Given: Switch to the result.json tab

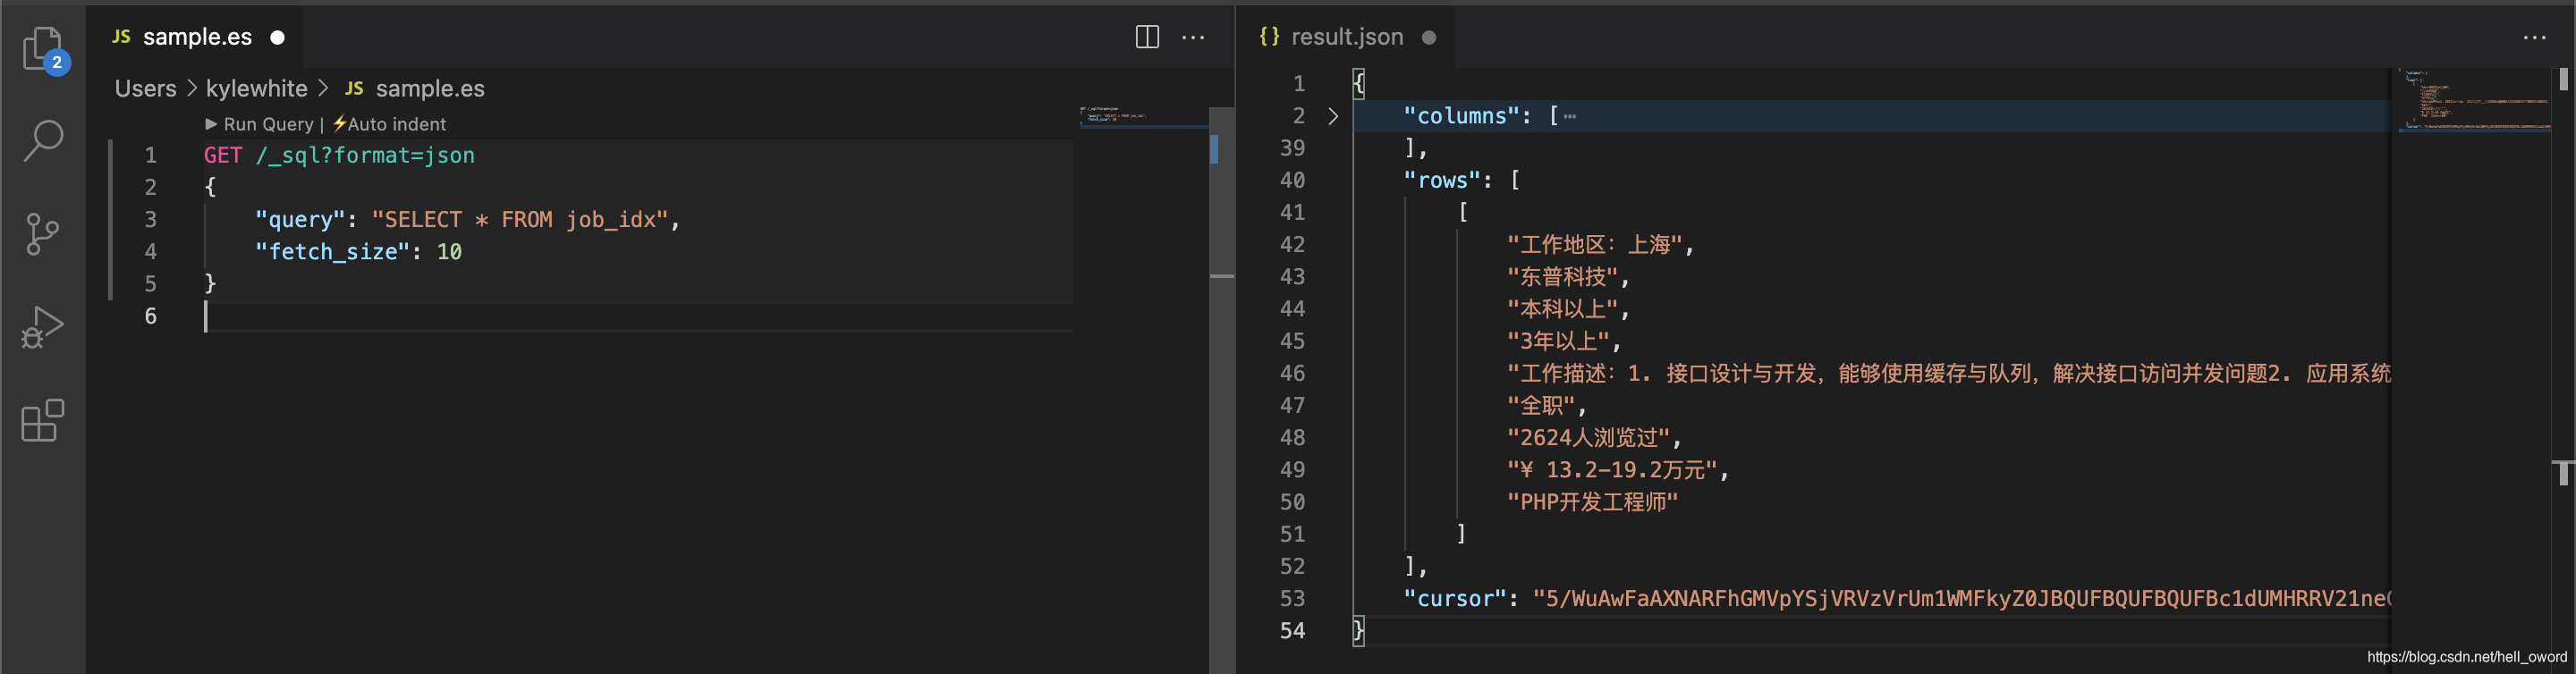Looking at the screenshot, I should click(1347, 37).
